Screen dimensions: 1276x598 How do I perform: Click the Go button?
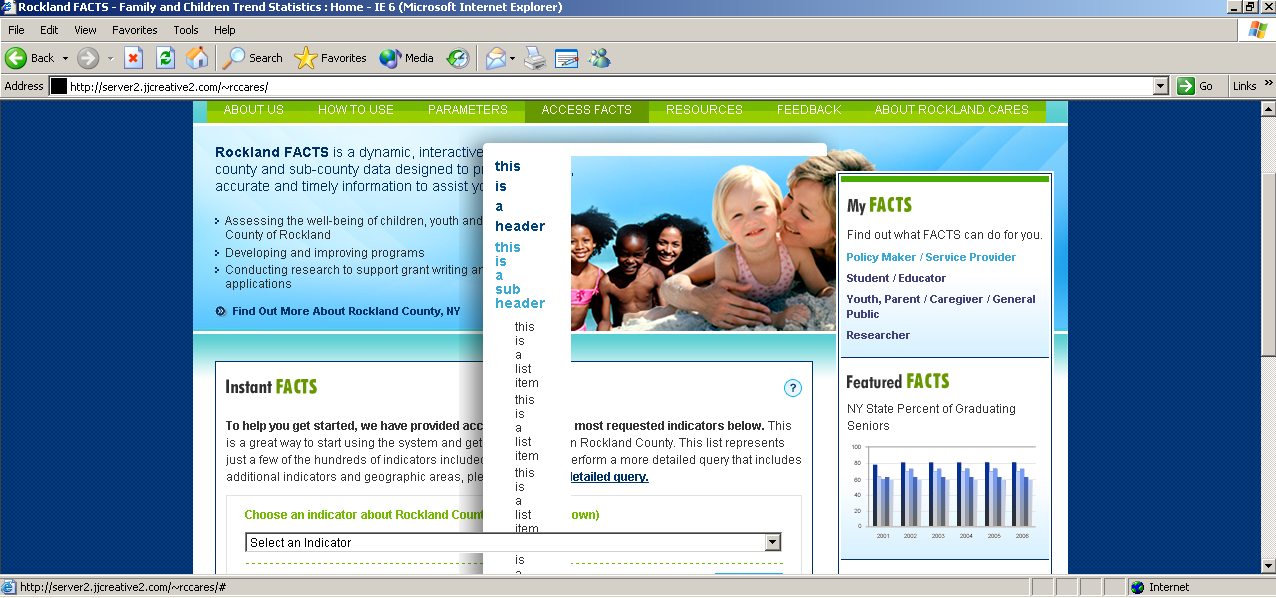(1196, 86)
